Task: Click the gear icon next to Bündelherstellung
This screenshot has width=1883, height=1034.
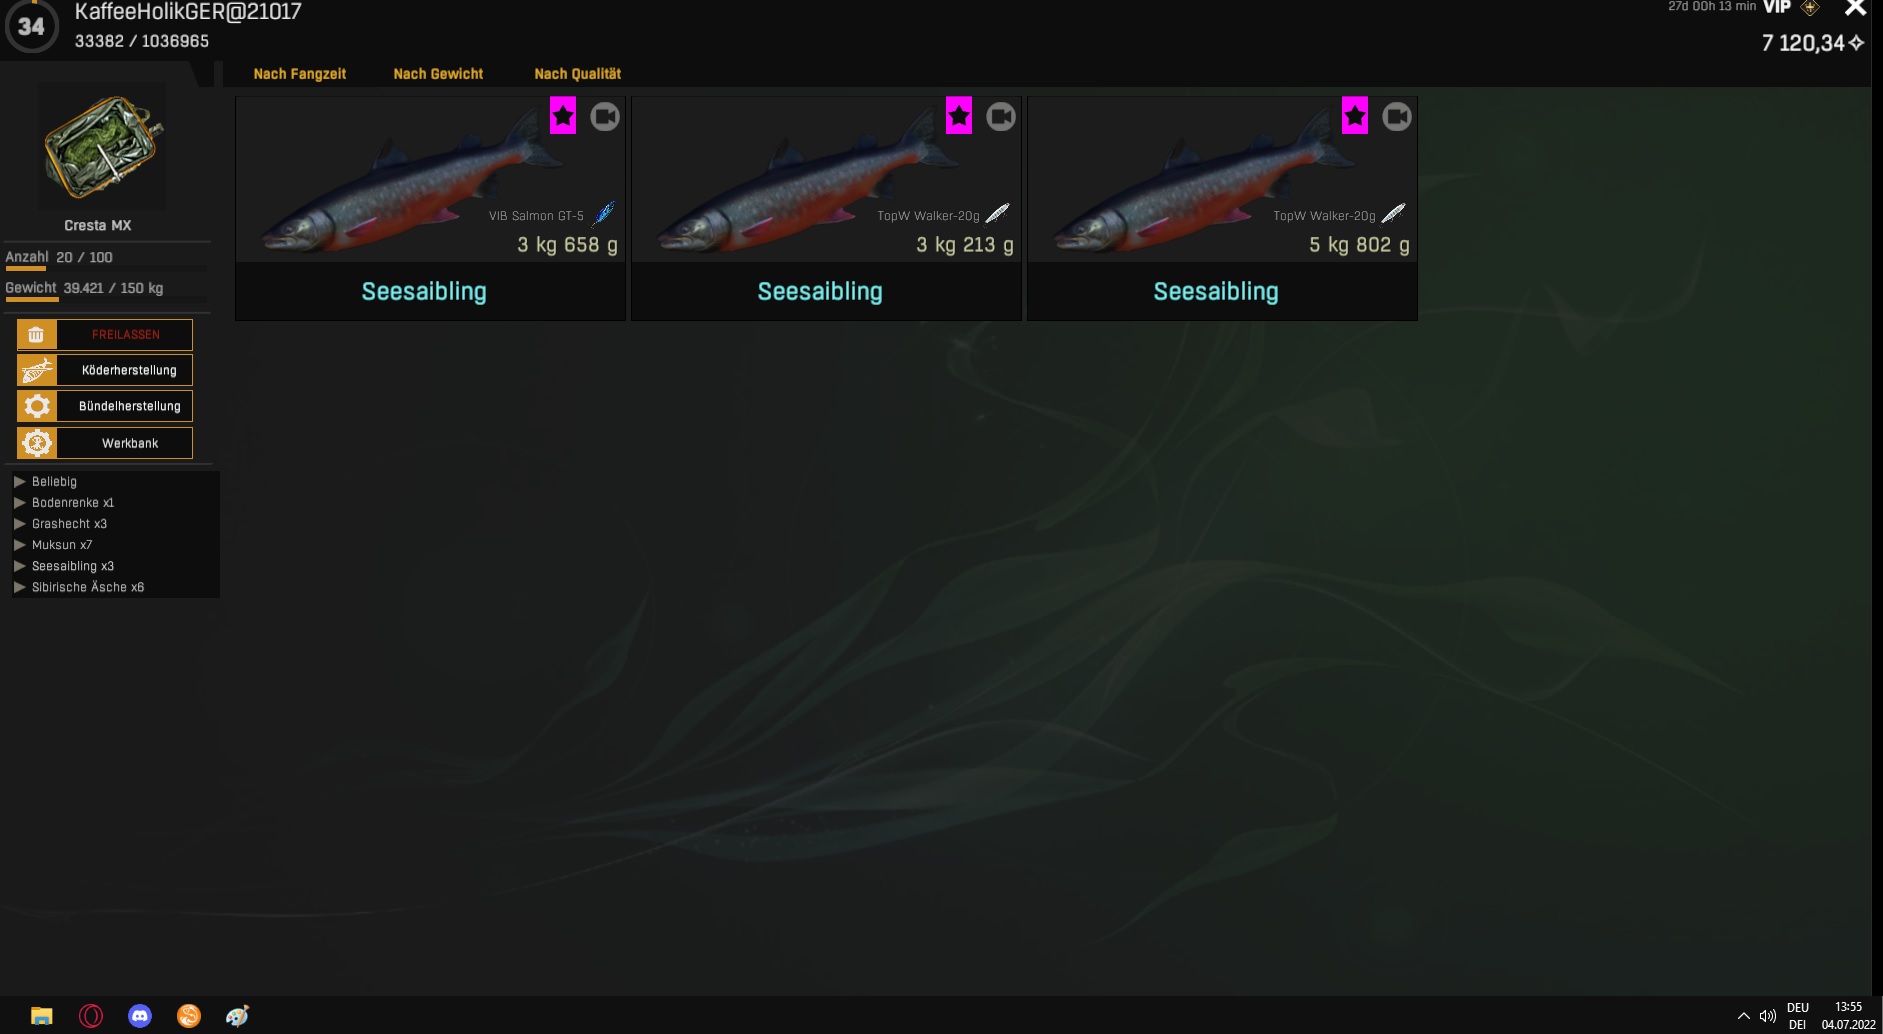Action: (x=37, y=406)
